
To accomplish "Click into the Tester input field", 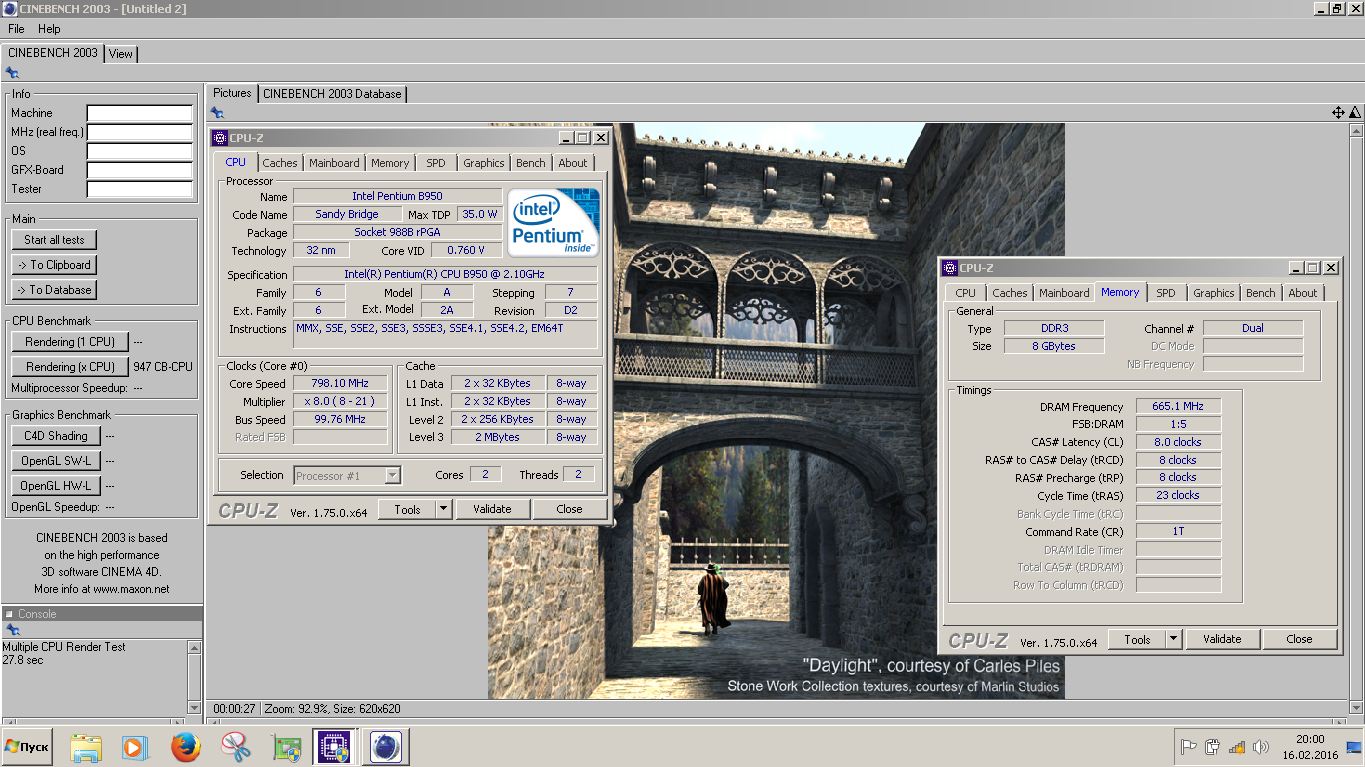I will point(140,189).
